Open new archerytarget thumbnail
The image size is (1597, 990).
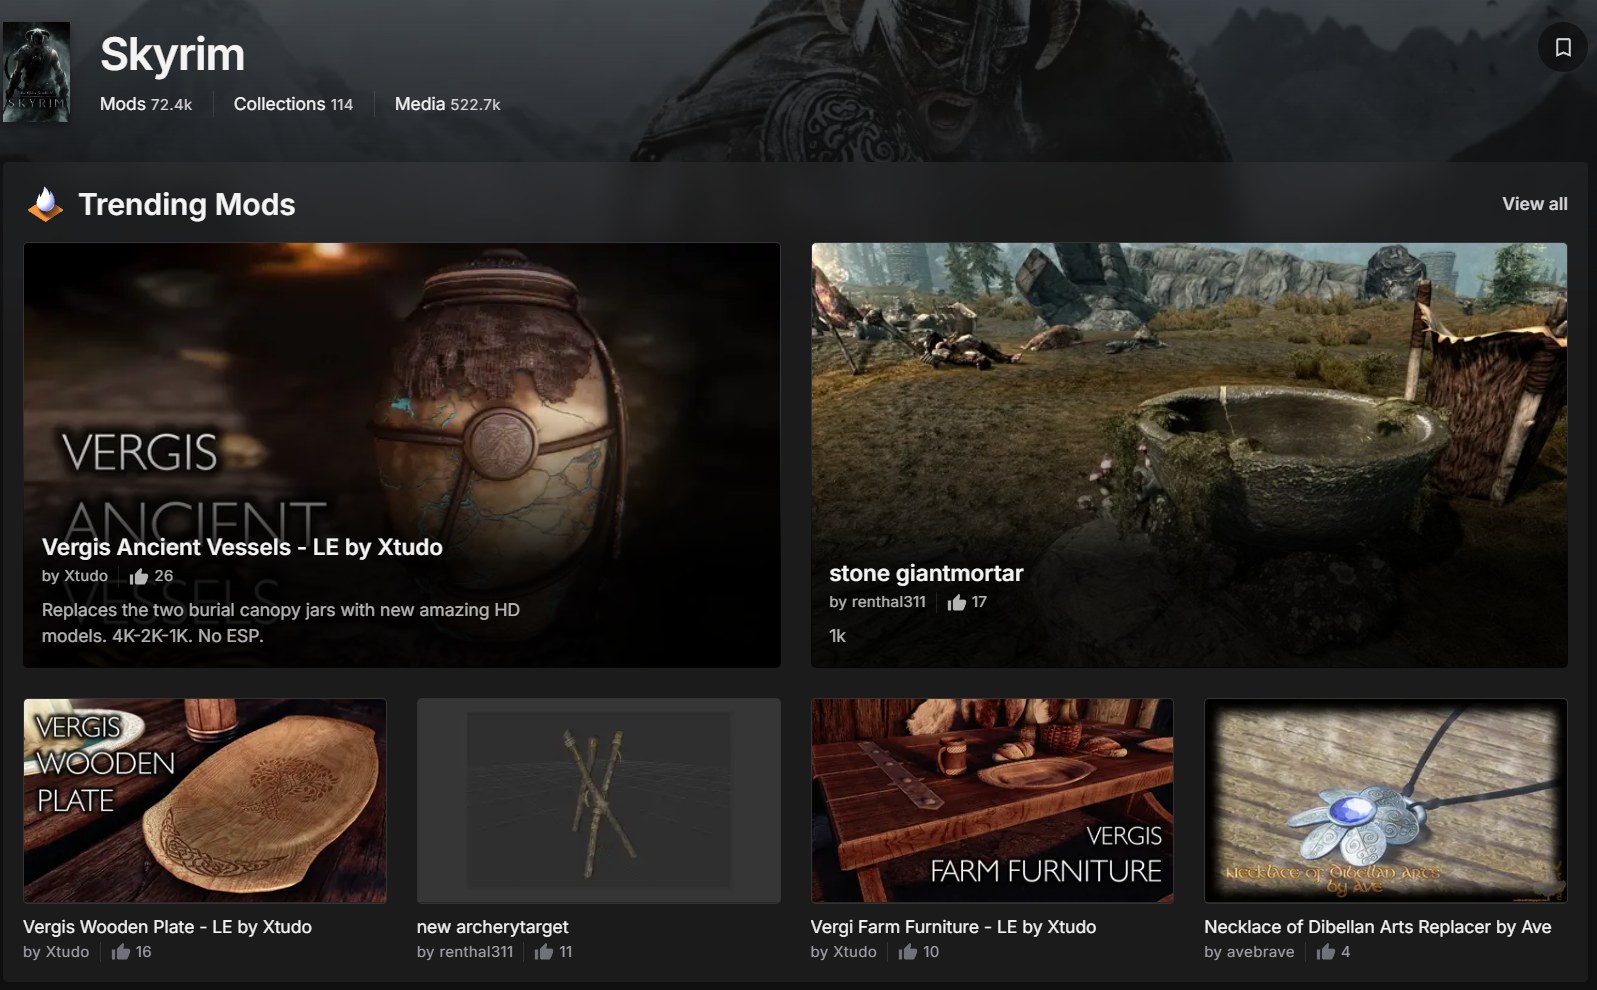598,801
